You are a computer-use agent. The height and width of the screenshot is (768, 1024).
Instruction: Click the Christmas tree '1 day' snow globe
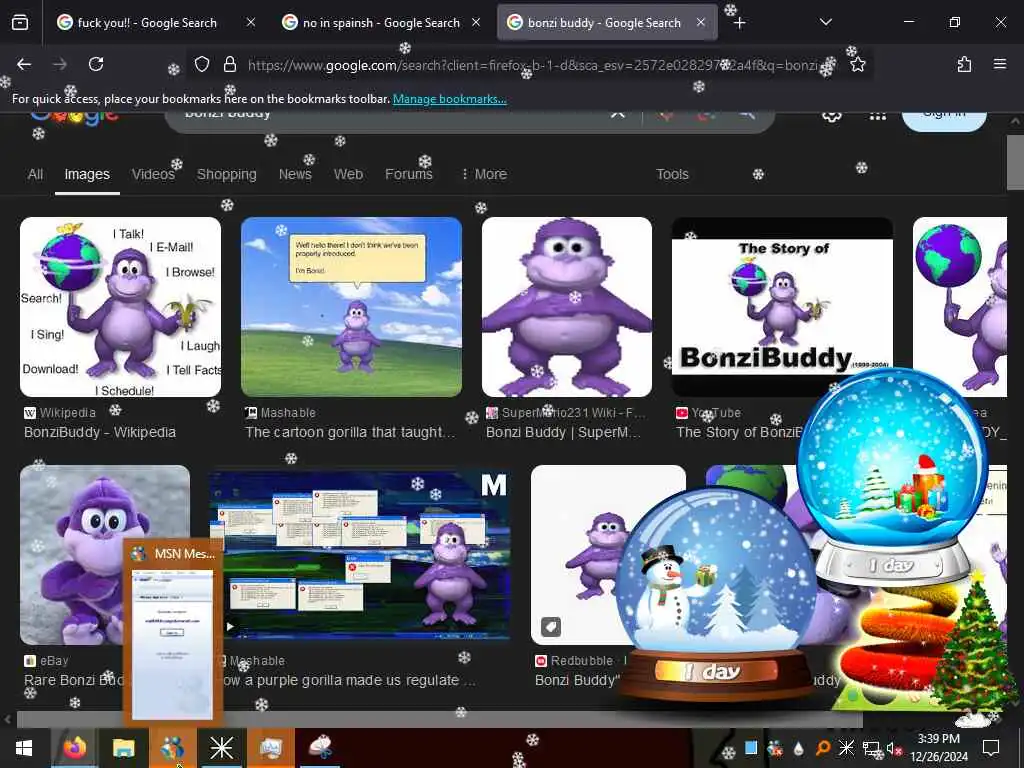tap(893, 477)
